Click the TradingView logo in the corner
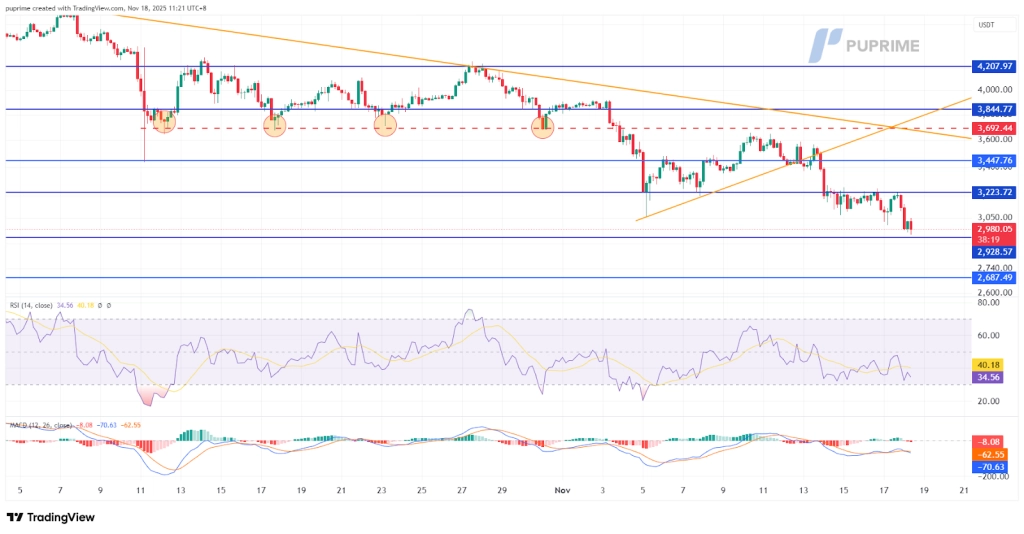 [x=50, y=517]
